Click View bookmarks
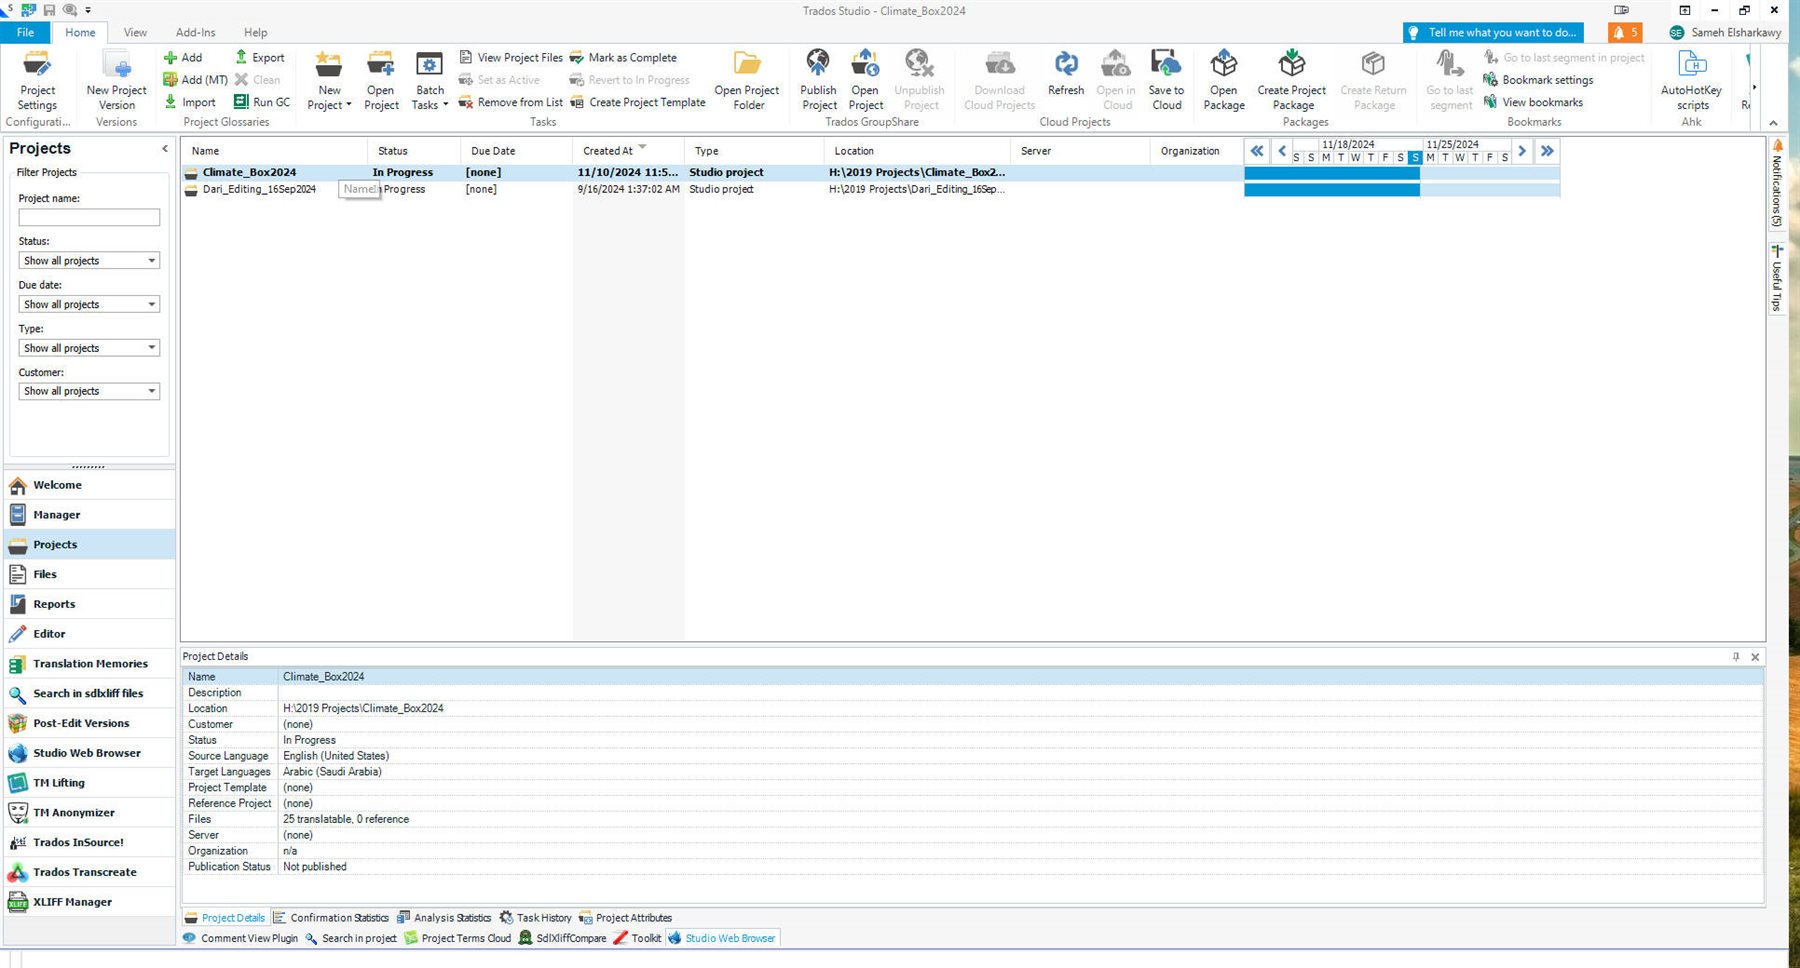This screenshot has height=968, width=1800. click(1533, 102)
